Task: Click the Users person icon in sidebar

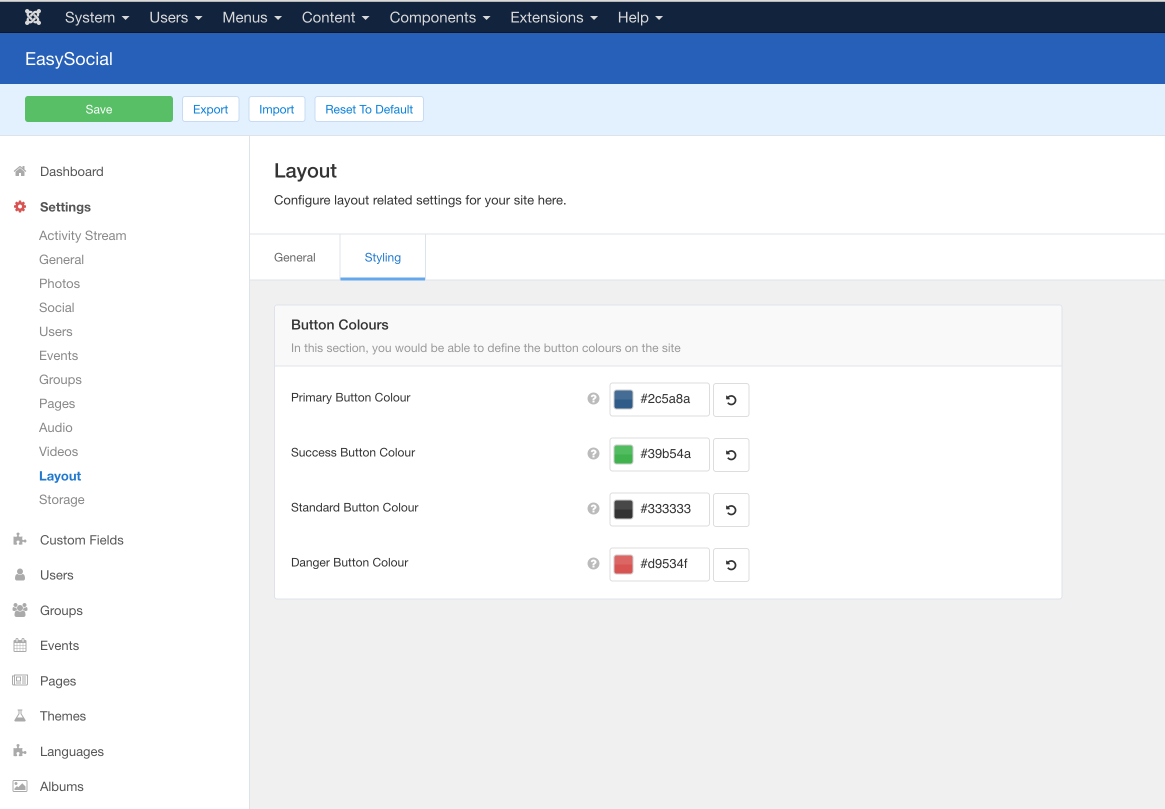Action: (x=20, y=574)
